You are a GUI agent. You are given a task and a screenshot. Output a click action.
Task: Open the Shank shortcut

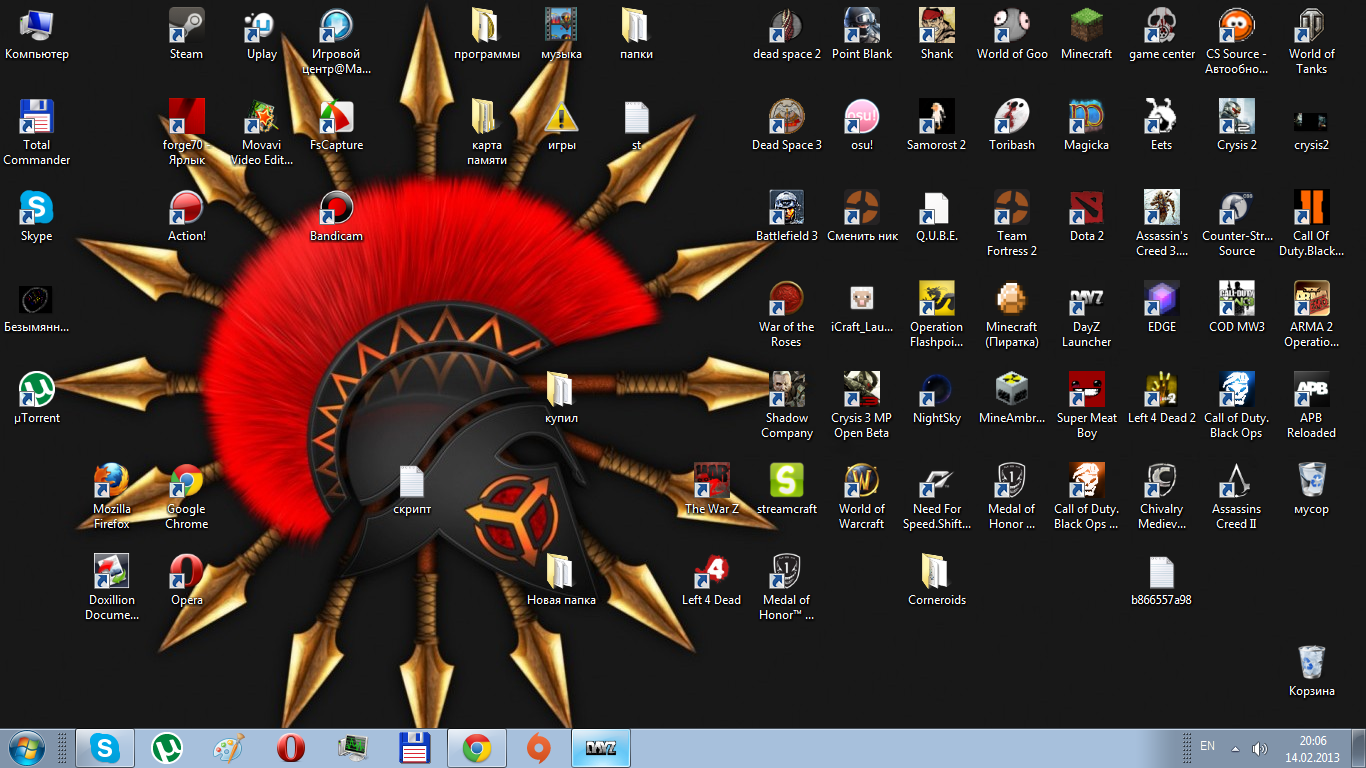click(937, 35)
